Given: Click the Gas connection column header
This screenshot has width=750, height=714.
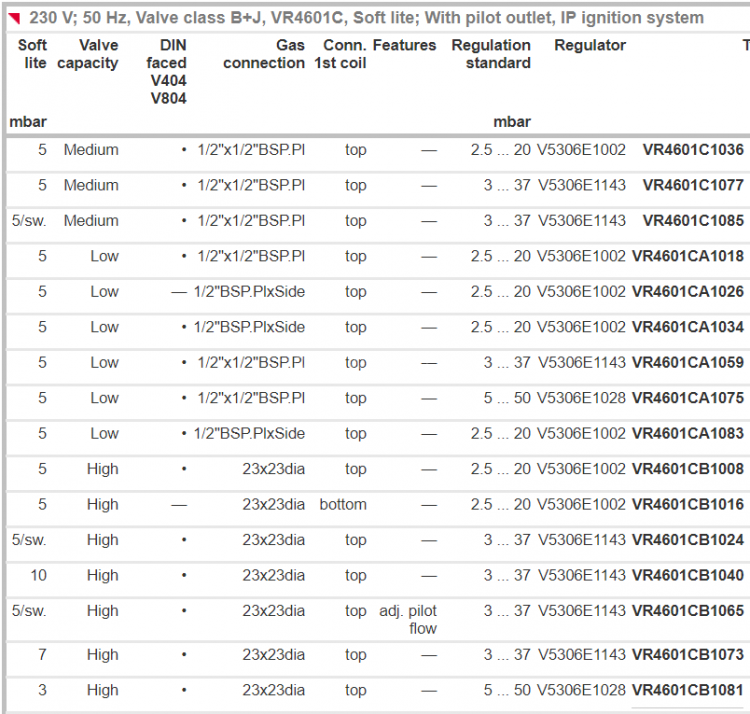Looking at the screenshot, I should tap(264, 54).
